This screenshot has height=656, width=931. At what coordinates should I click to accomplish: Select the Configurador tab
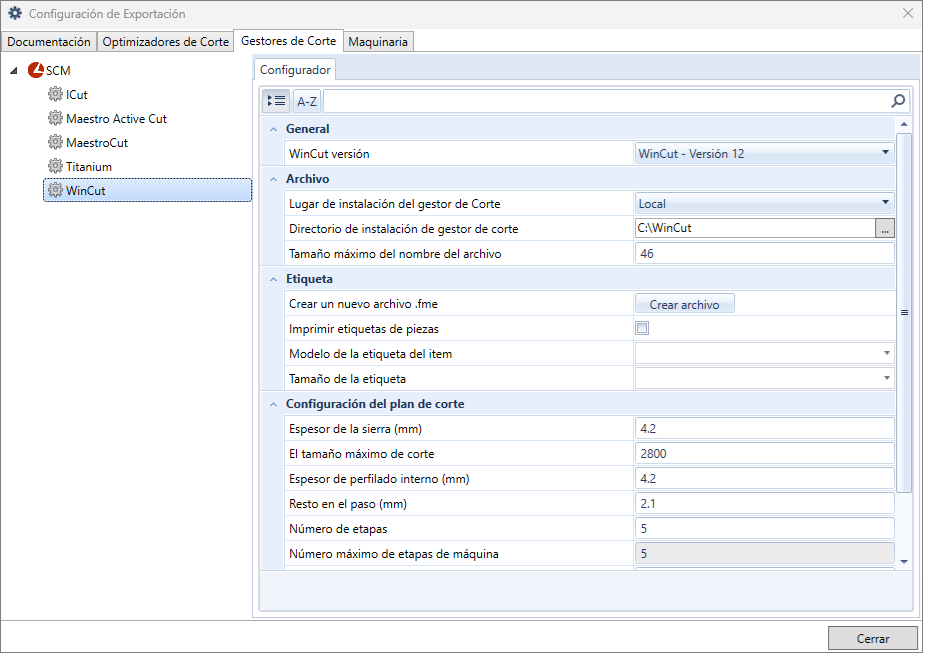[295, 69]
